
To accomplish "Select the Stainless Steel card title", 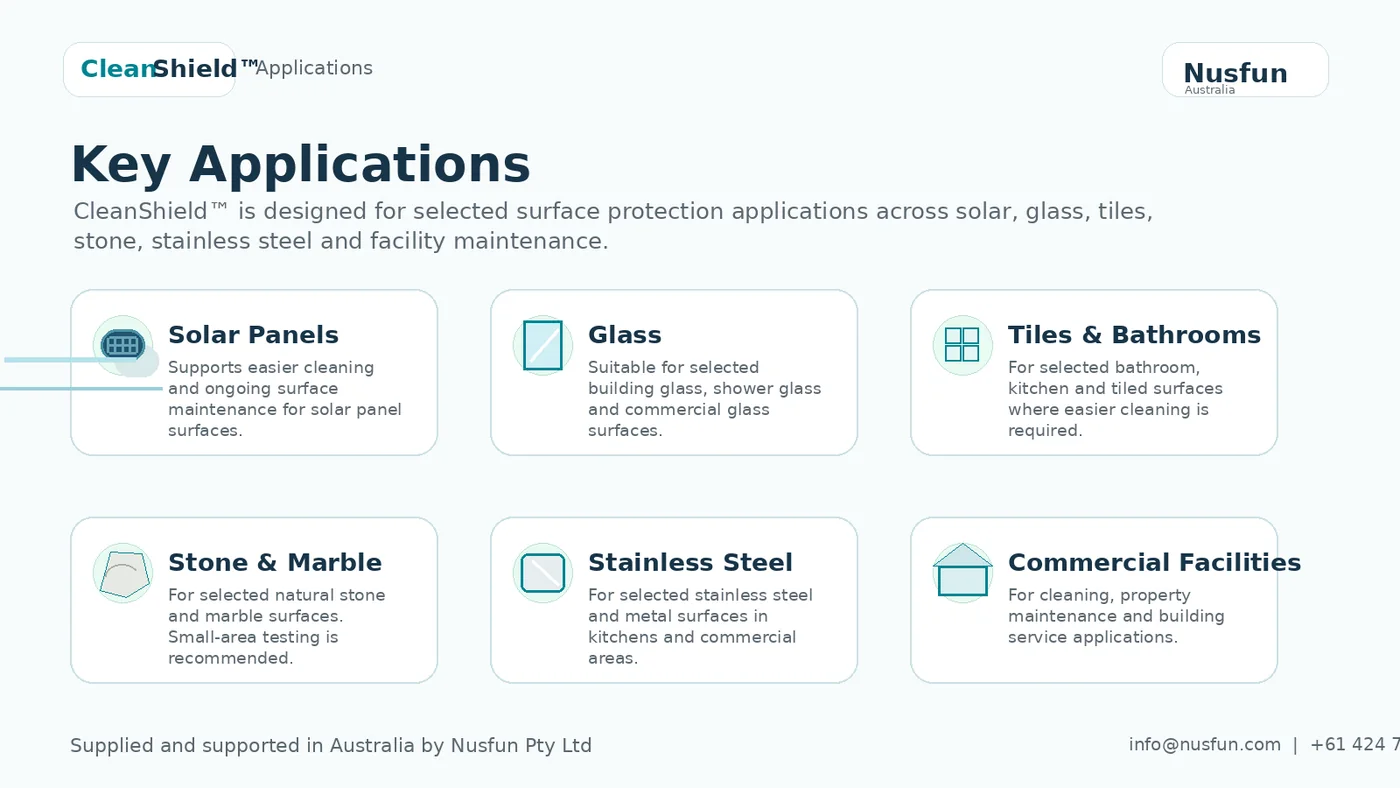I will pyautogui.click(x=690, y=562).
